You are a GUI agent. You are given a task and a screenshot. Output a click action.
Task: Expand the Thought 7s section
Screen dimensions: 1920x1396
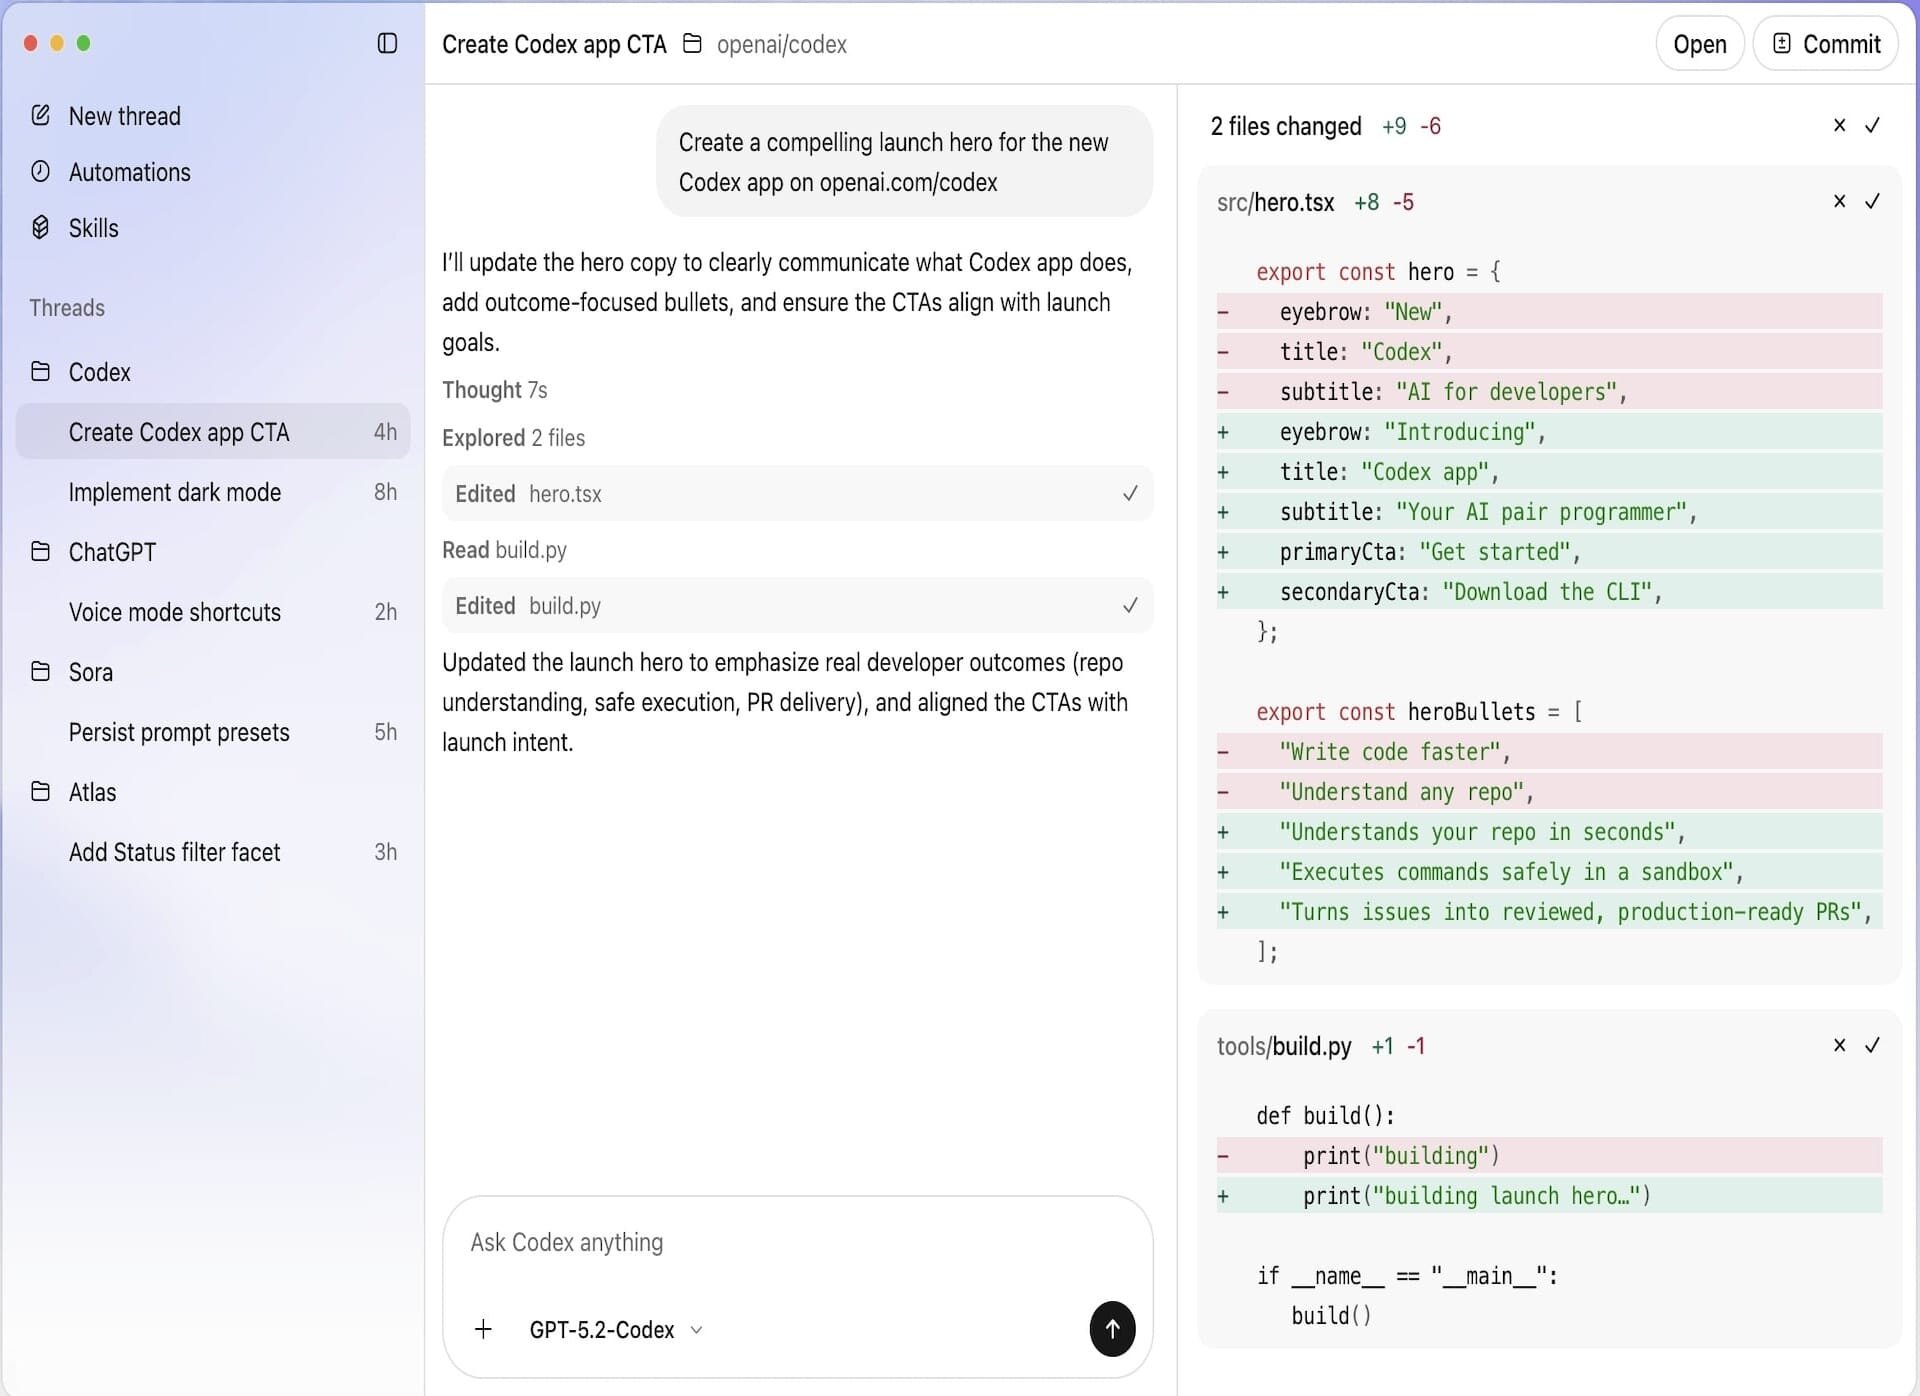[x=494, y=390]
